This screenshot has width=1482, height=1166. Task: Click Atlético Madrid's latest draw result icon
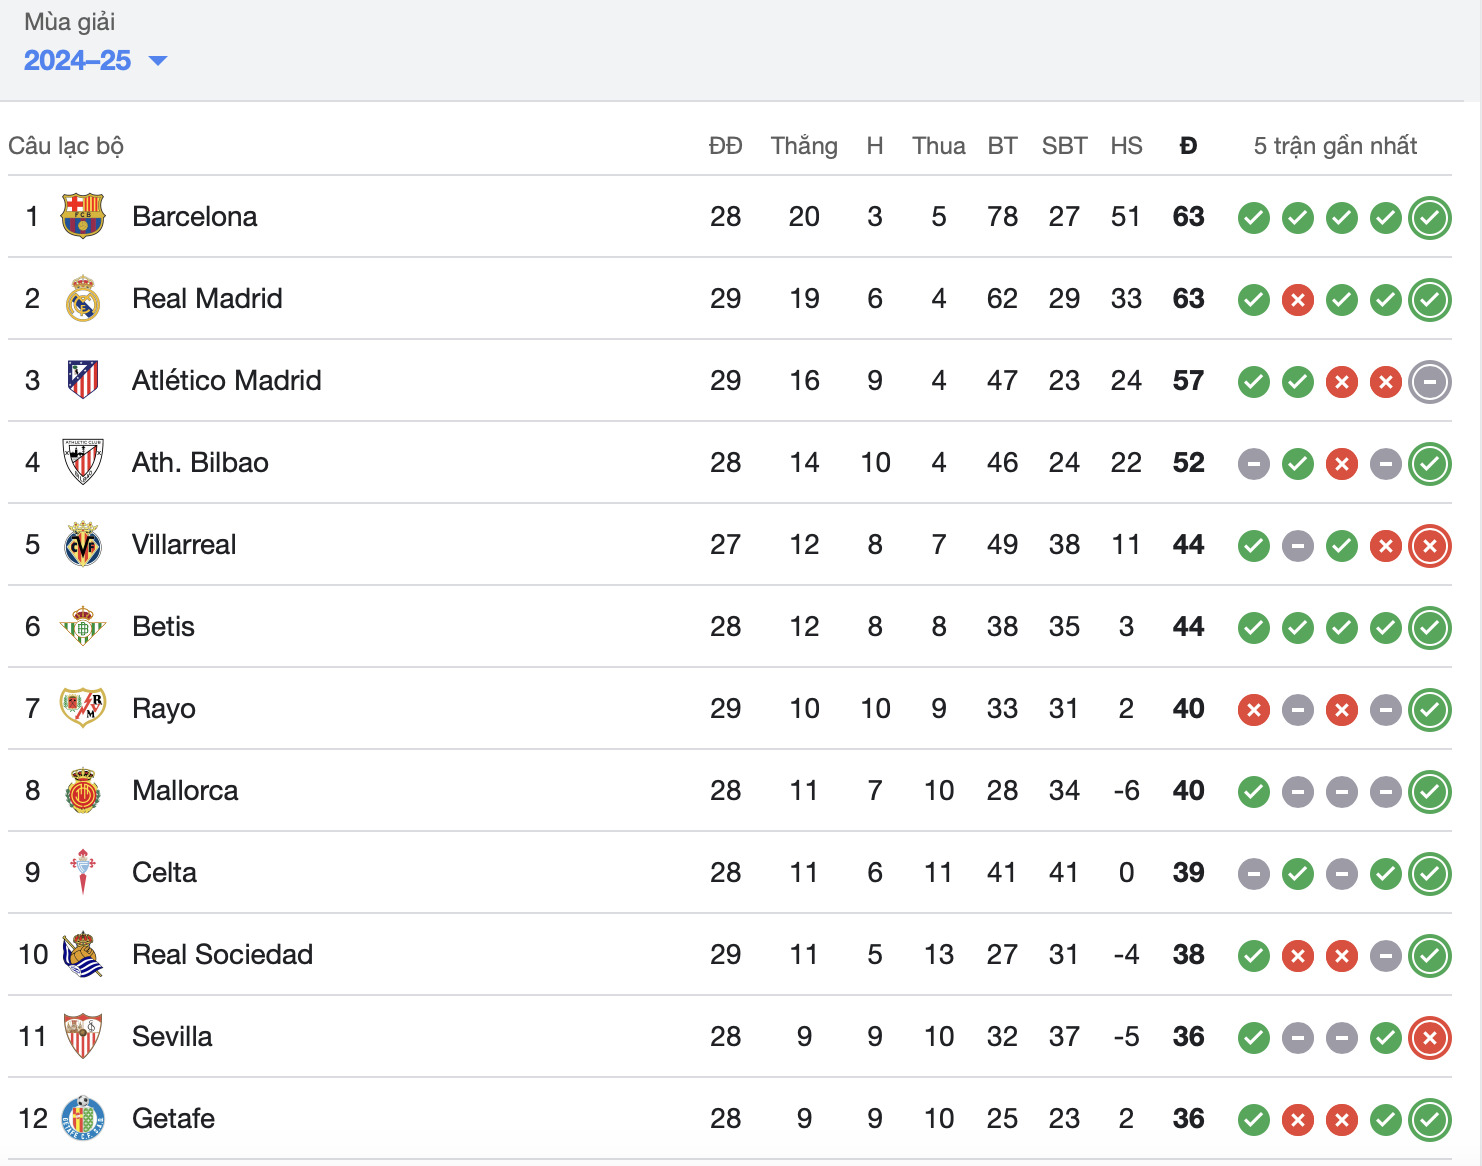tap(1430, 382)
